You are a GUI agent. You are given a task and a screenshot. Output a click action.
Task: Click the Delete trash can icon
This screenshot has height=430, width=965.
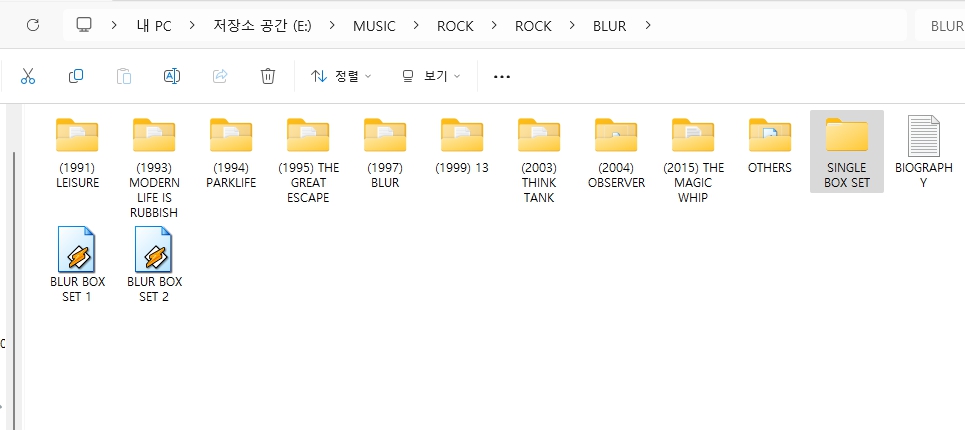pos(268,76)
